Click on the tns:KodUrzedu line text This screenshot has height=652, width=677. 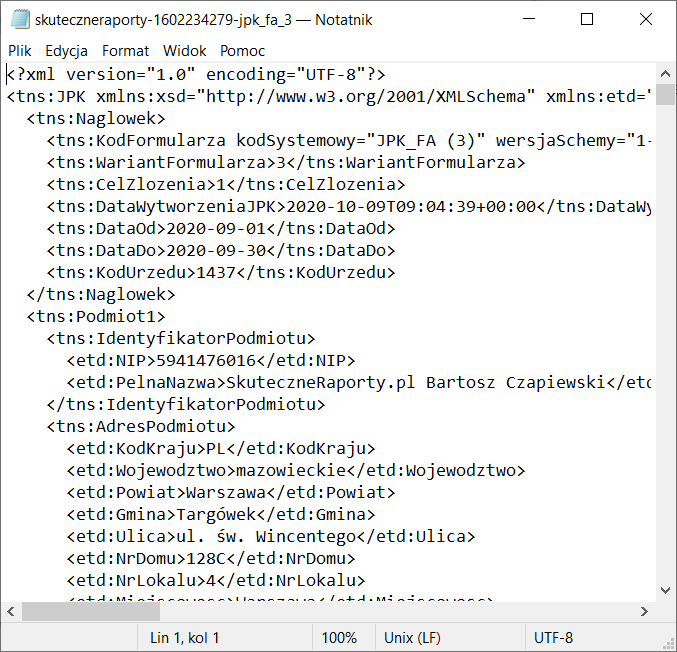(x=220, y=272)
